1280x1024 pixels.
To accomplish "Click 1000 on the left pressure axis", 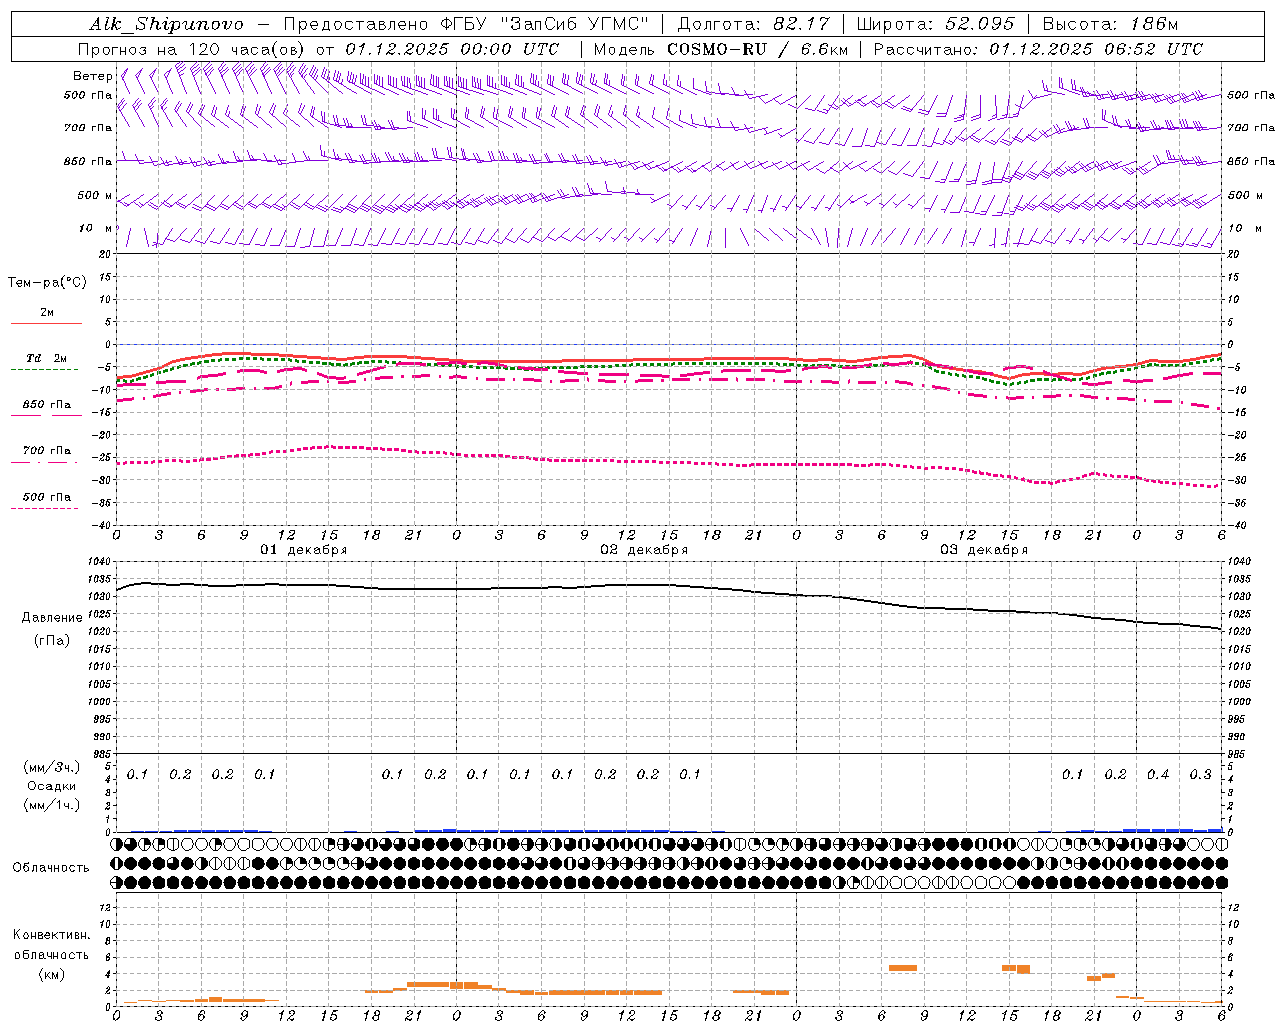I will 100,702.
